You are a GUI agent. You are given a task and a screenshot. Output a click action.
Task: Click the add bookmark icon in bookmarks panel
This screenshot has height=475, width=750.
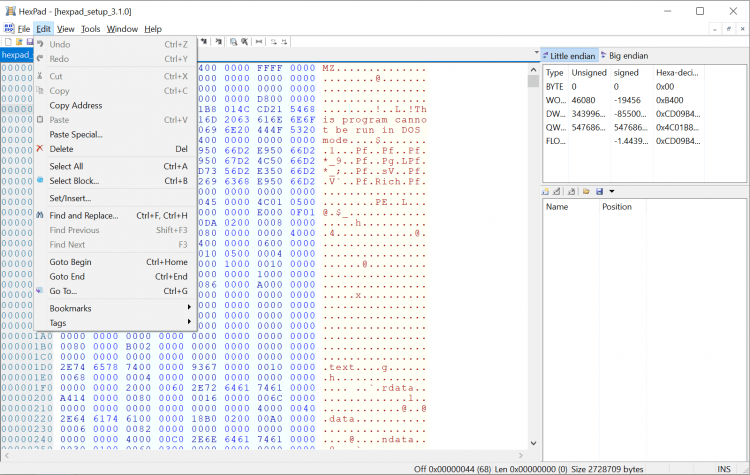(547, 191)
